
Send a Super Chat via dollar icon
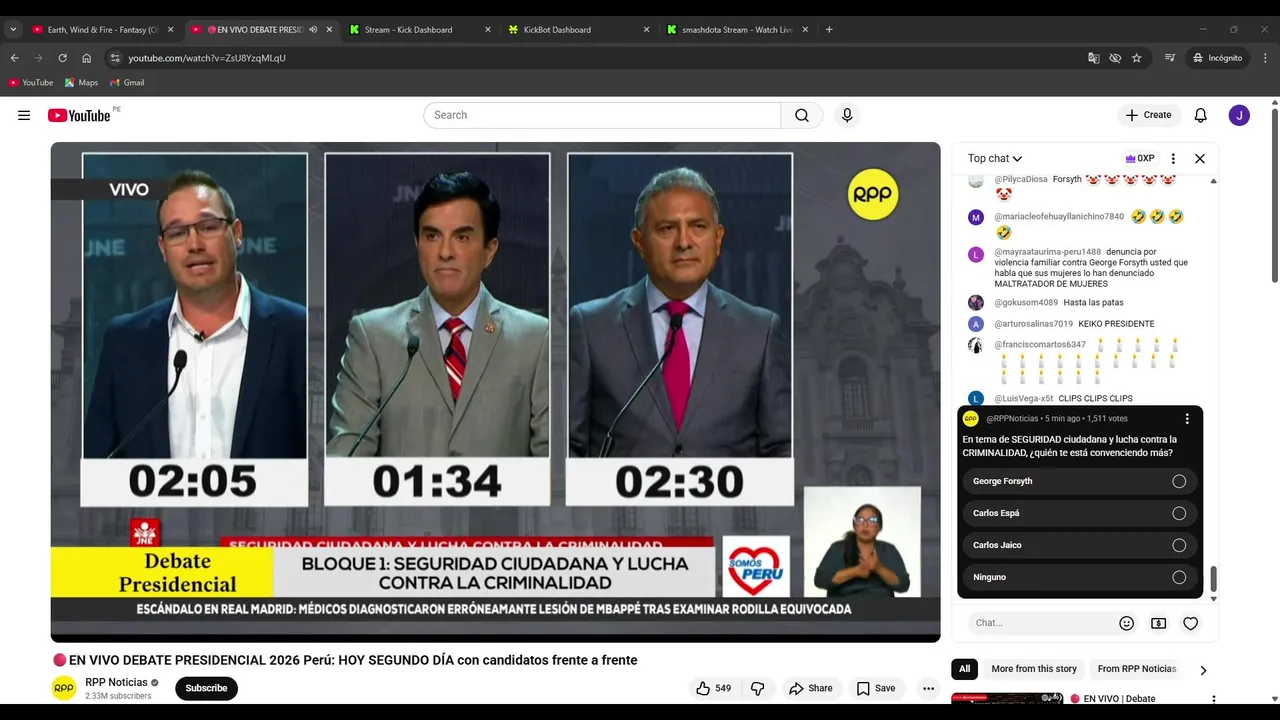[1159, 623]
